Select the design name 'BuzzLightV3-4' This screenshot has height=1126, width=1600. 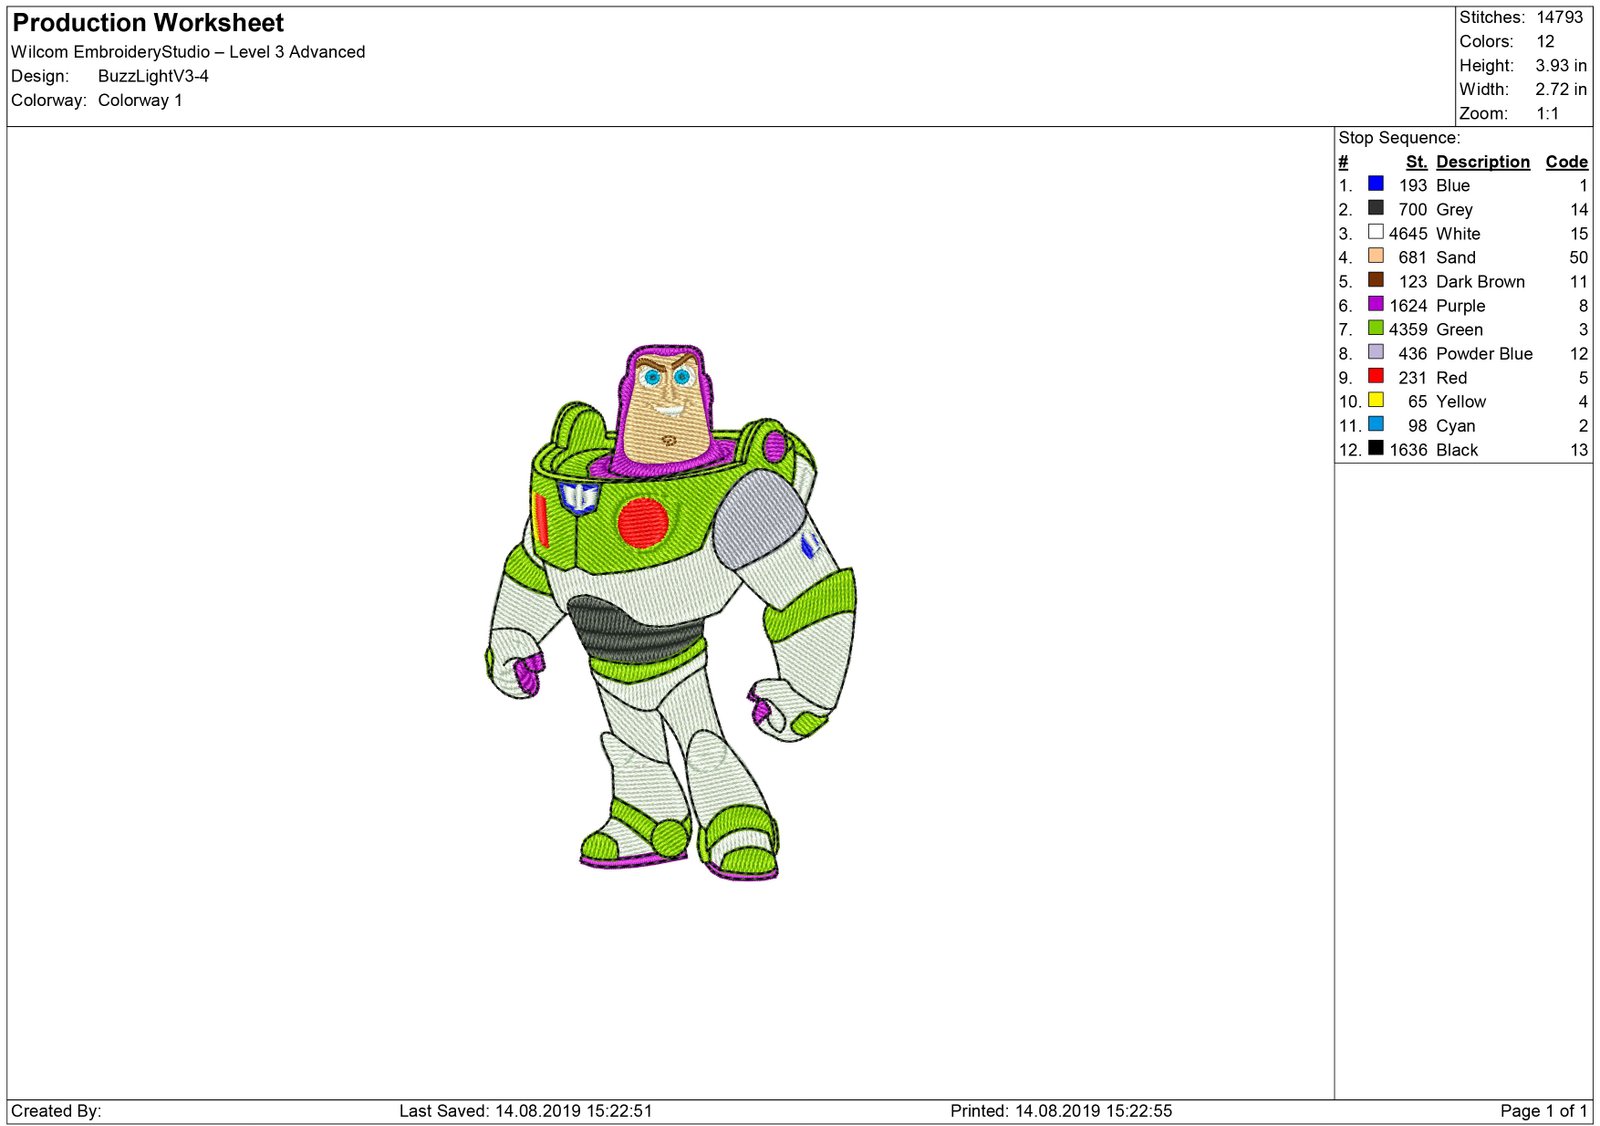[x=153, y=76]
